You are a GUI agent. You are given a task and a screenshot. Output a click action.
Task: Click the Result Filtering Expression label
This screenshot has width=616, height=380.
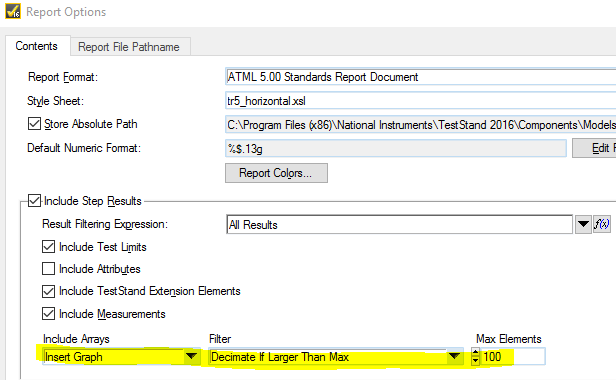(x=105, y=224)
